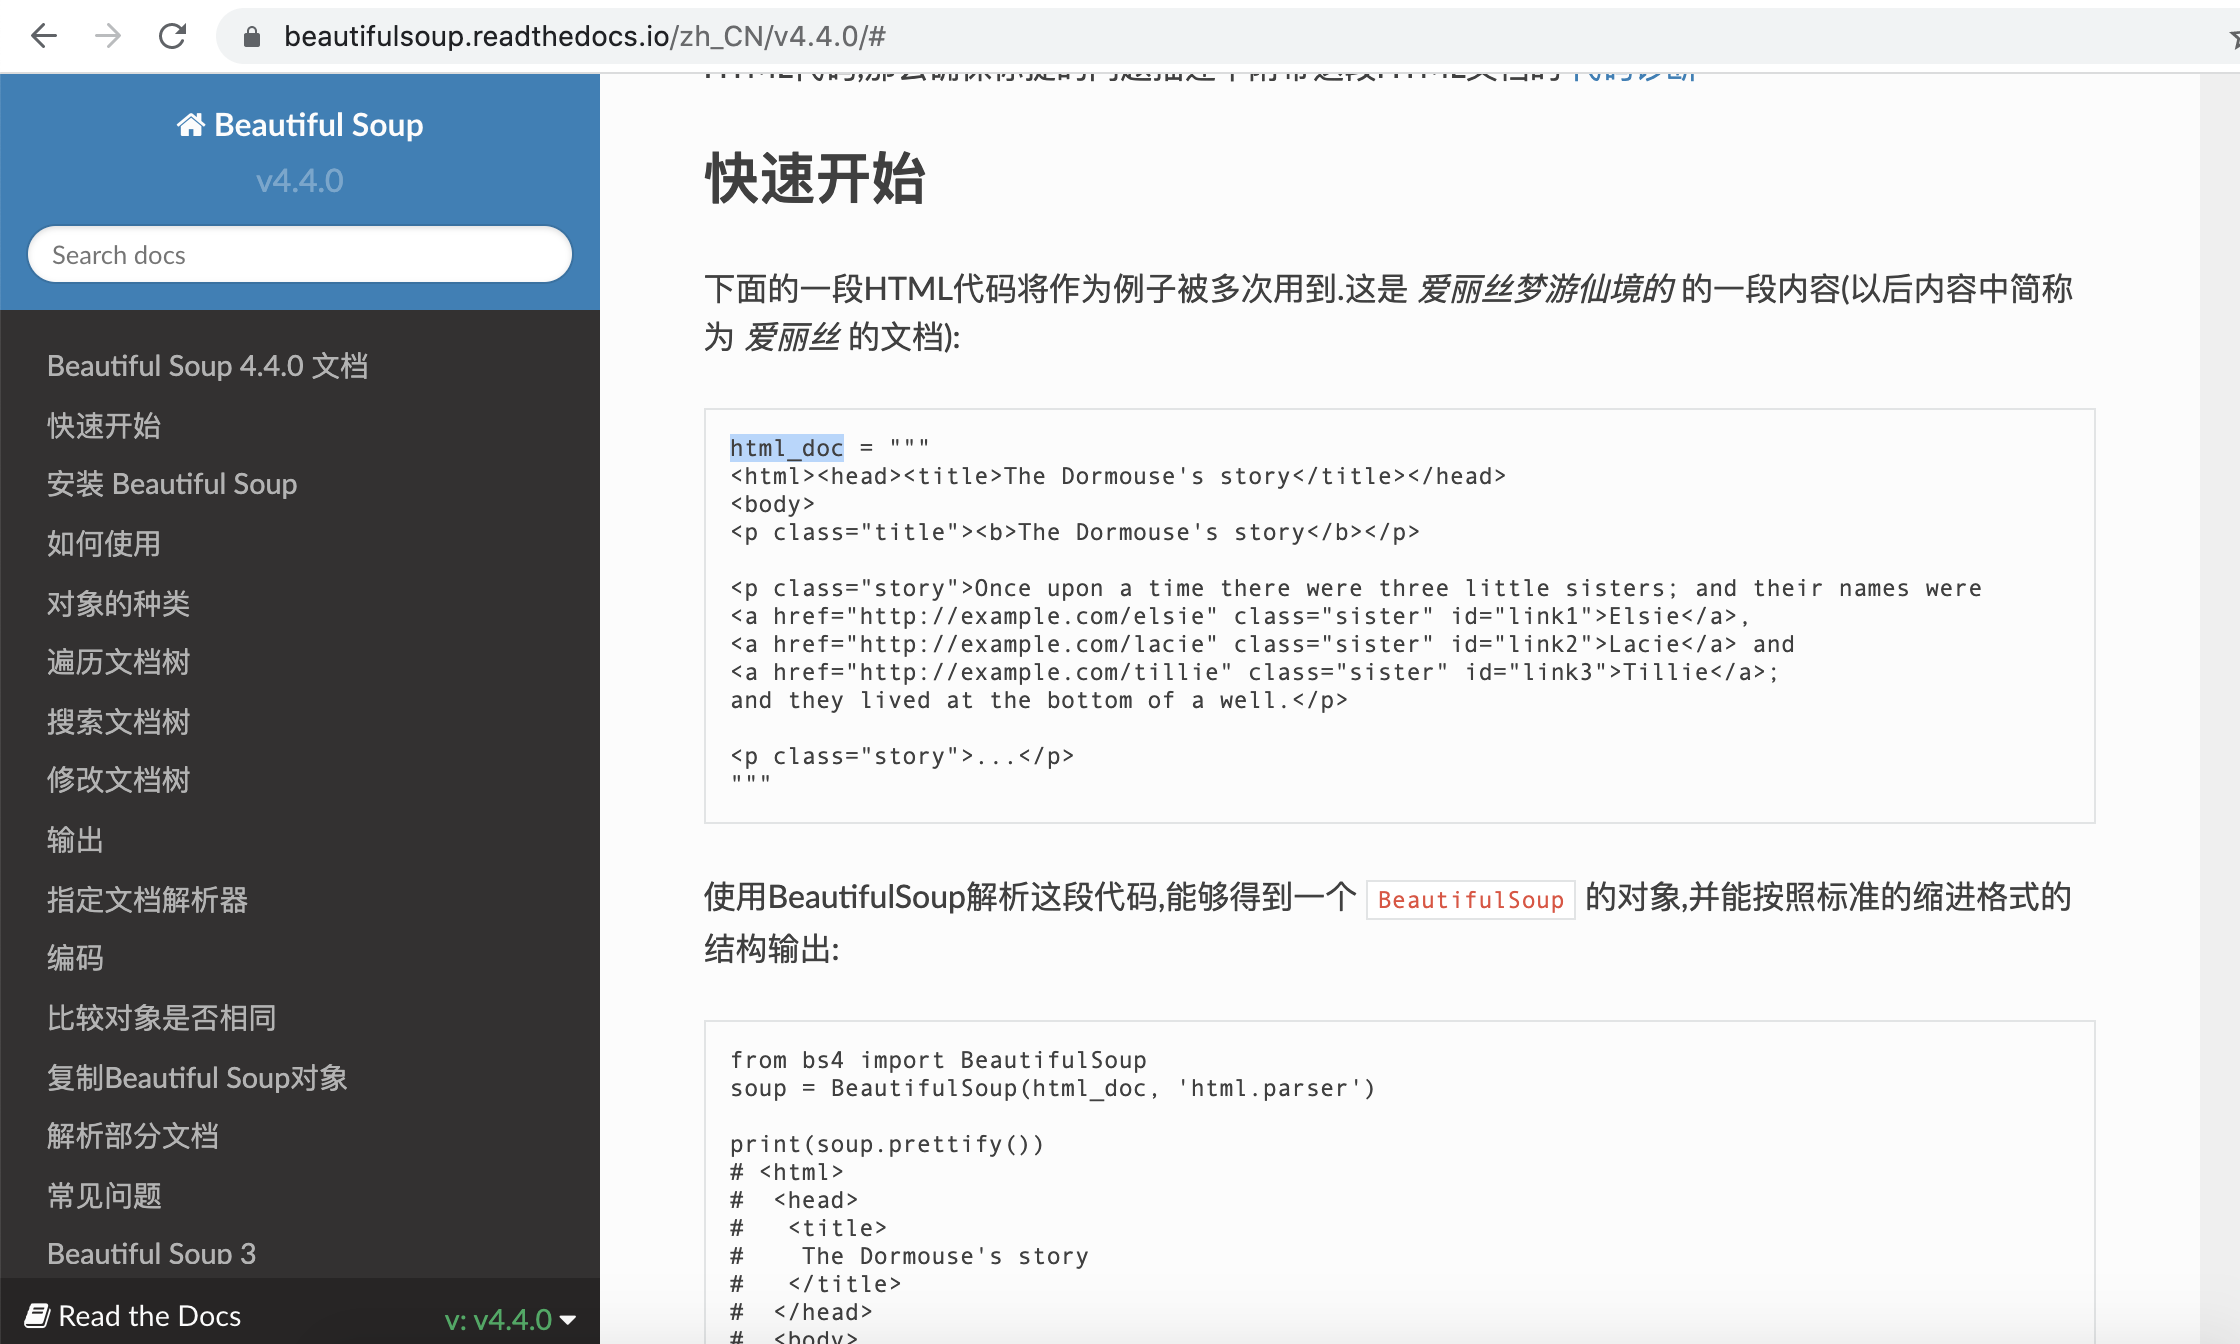Click the browser back arrow
The height and width of the screenshot is (1344, 2240).
coord(44,37)
